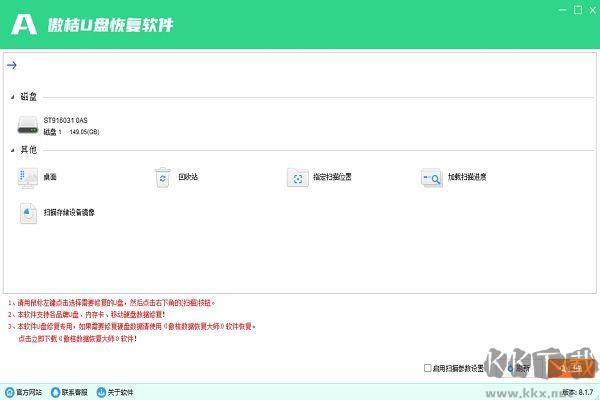Click the official website (官方网站) home icon
This screenshot has width=600, height=400.
[x=10, y=392]
